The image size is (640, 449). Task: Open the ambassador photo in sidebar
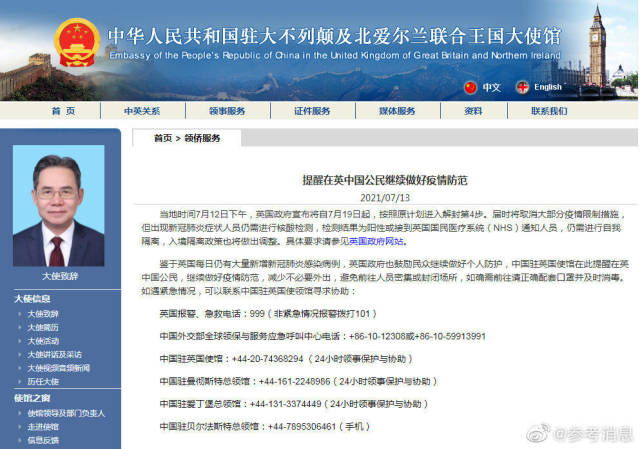point(58,206)
